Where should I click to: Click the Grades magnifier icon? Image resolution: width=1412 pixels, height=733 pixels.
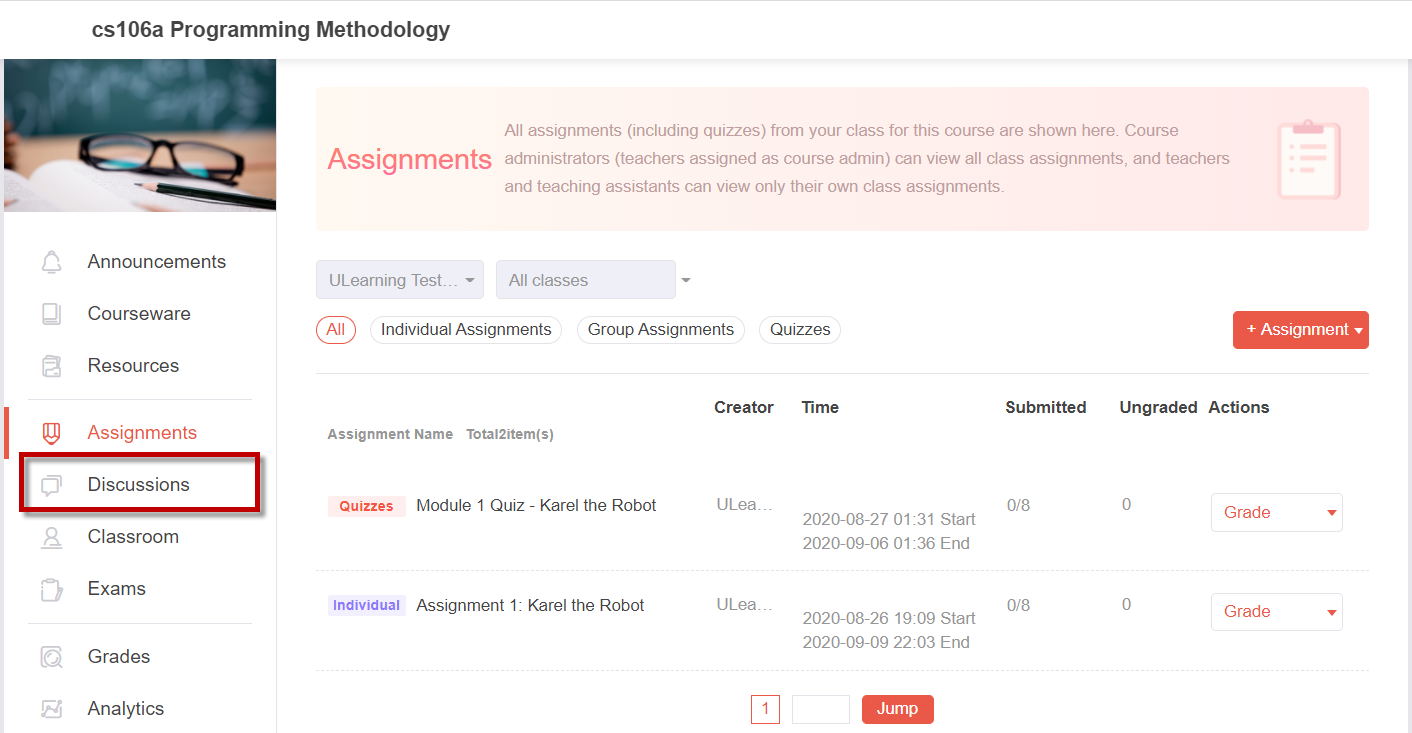51,657
